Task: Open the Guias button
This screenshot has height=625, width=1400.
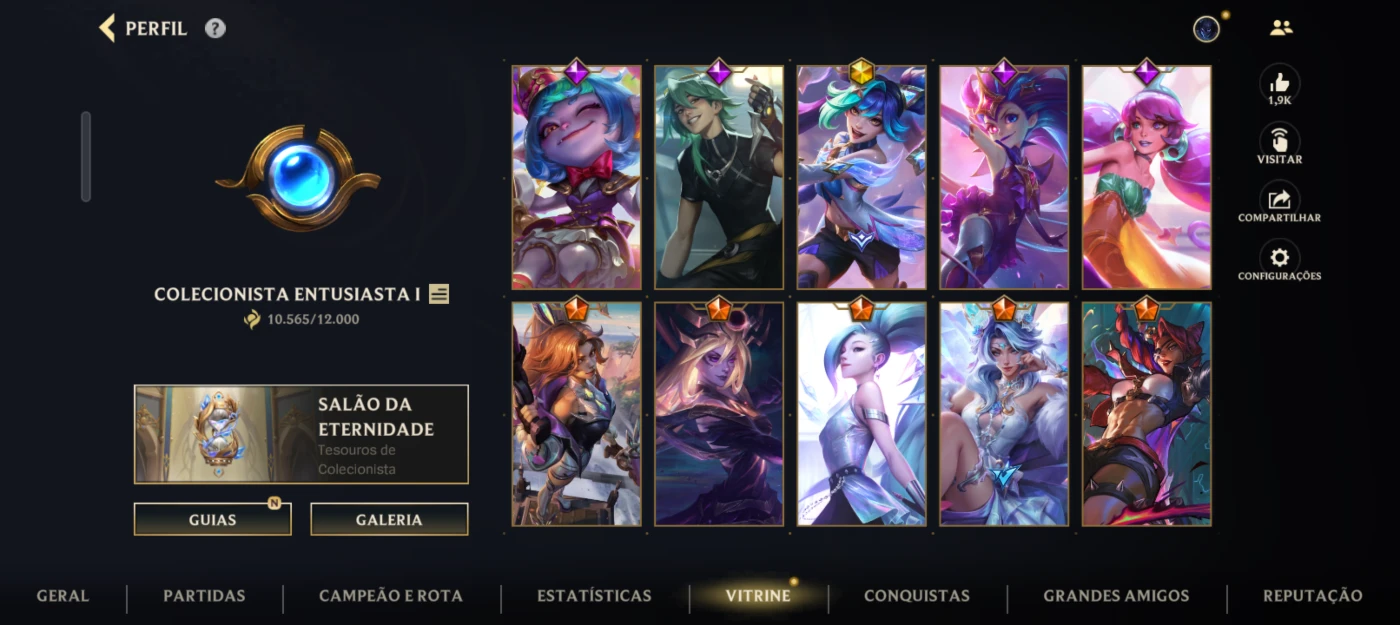Action: (x=213, y=519)
